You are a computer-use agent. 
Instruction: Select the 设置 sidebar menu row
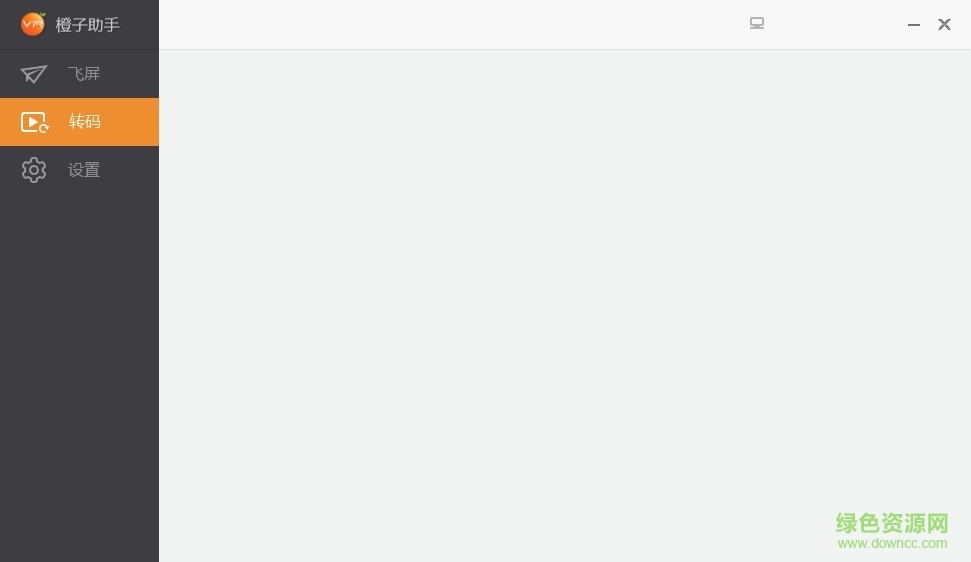(x=79, y=170)
